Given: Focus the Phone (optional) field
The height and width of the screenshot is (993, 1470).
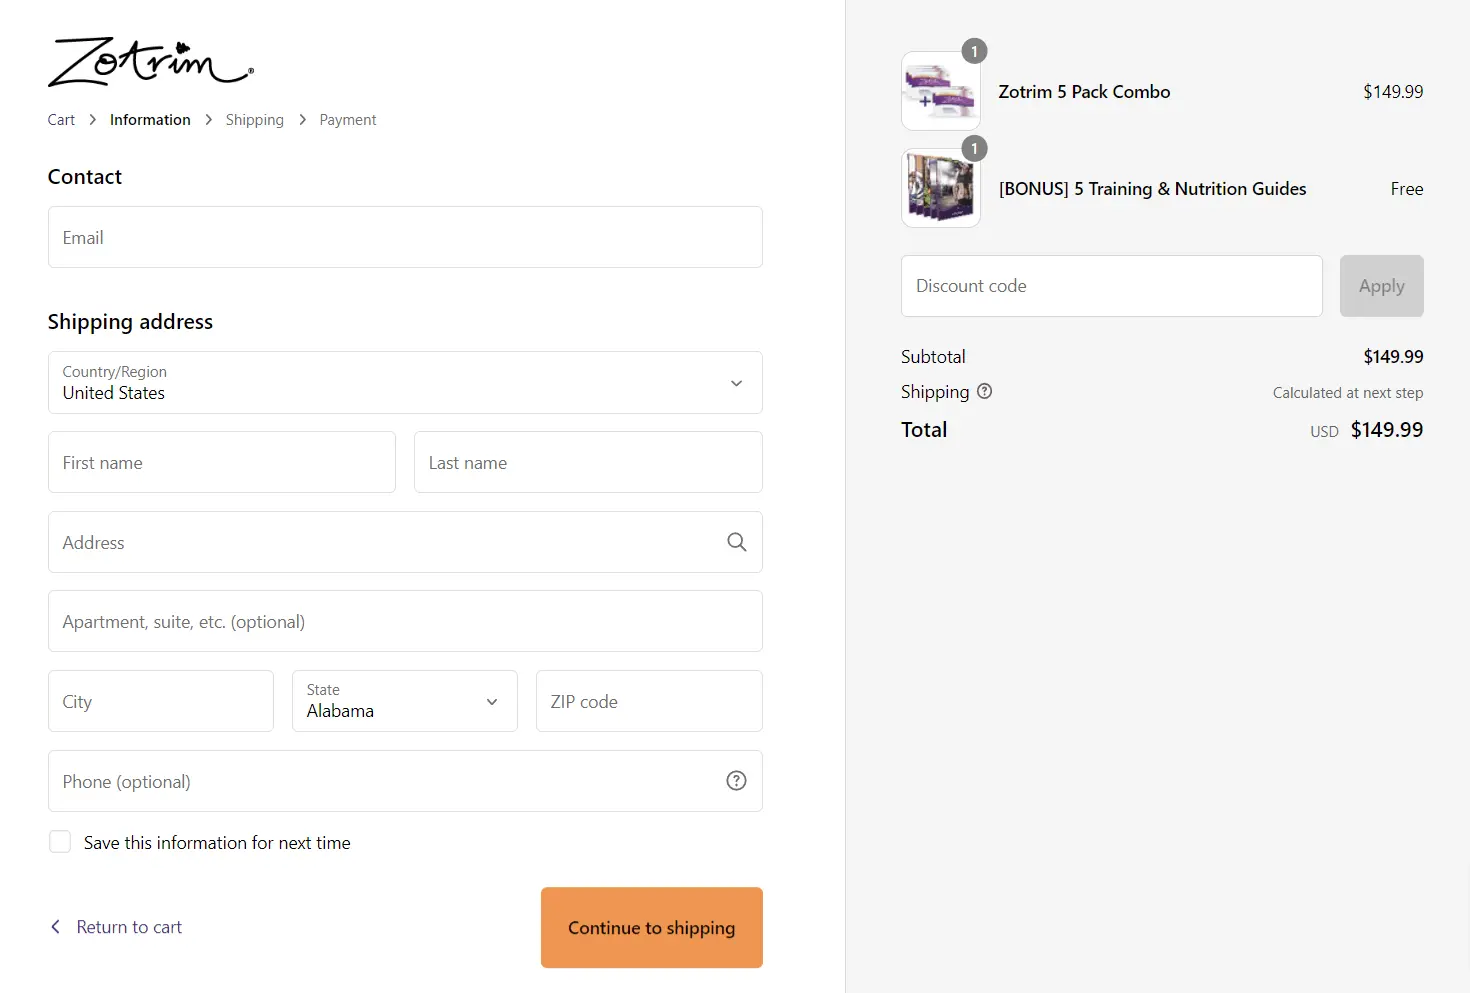Looking at the screenshot, I should pos(405,781).
